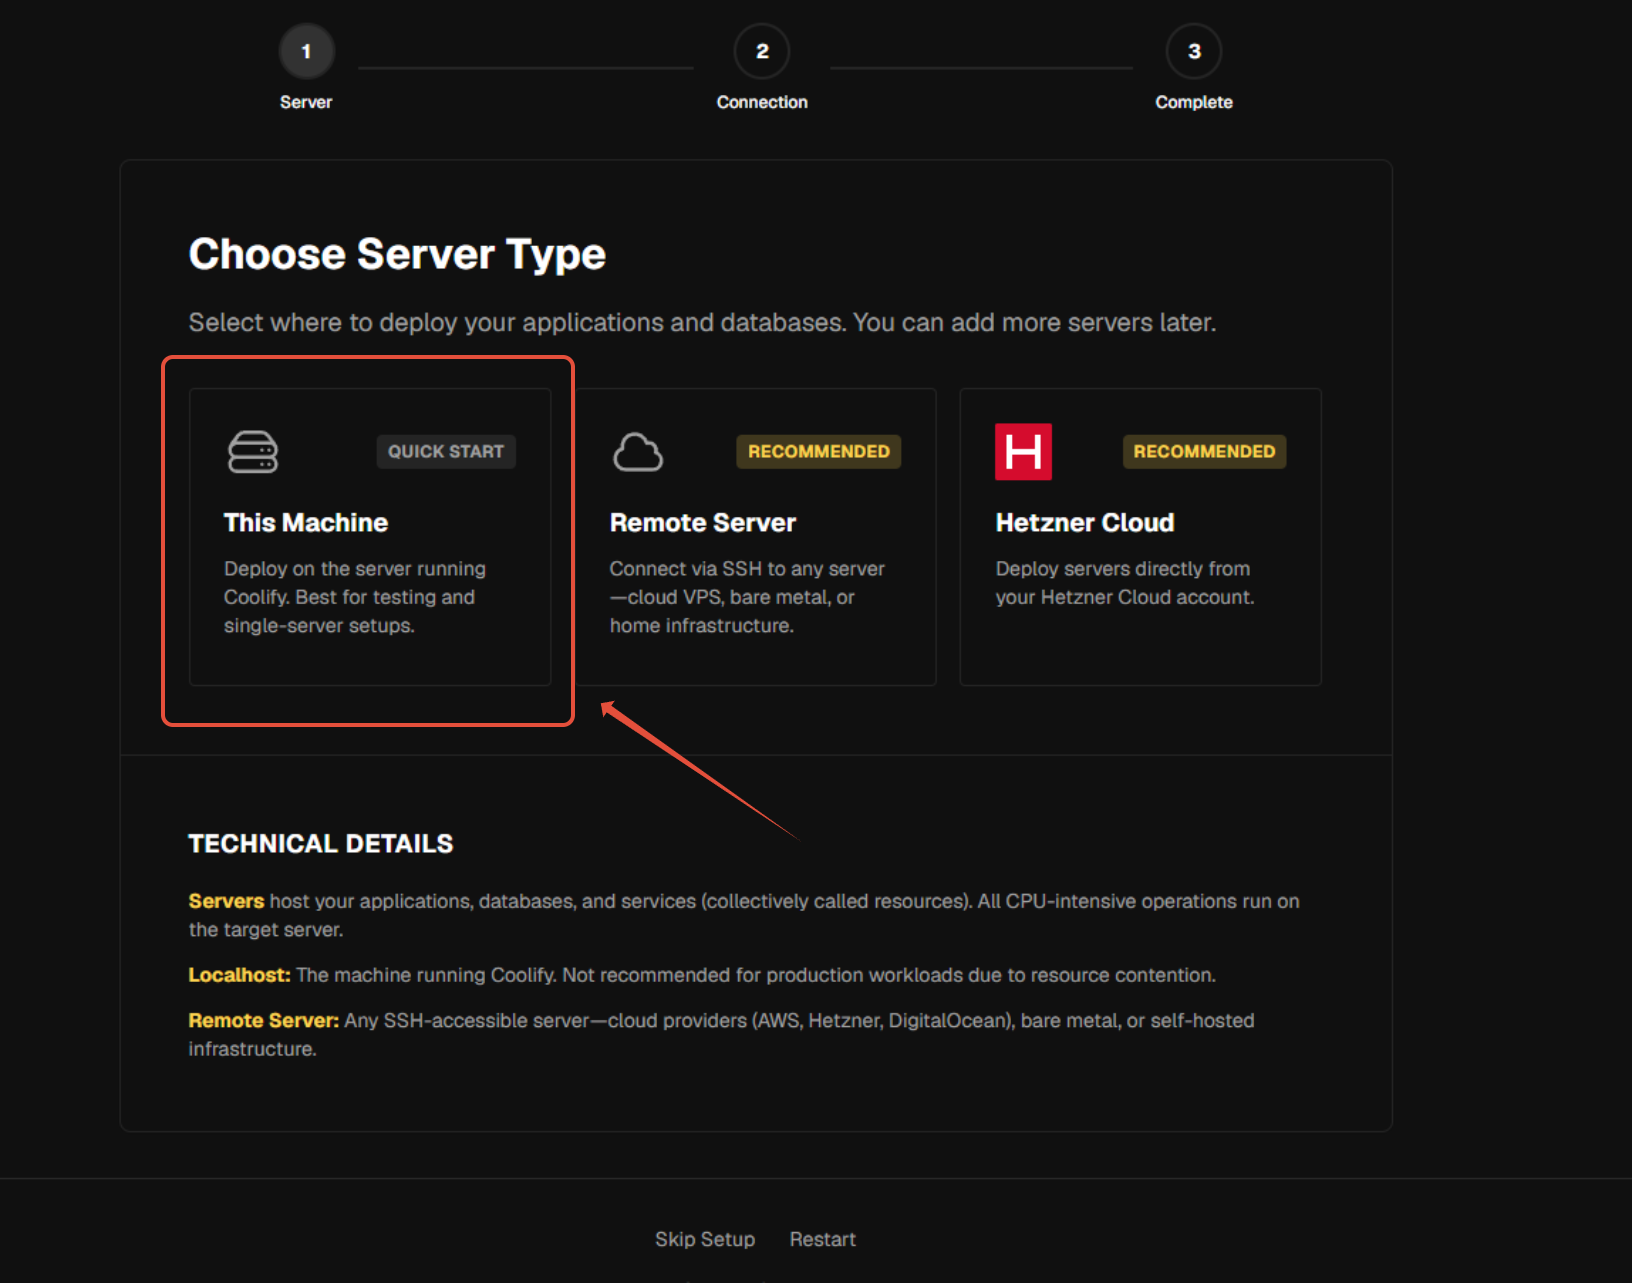The image size is (1632, 1283).
Task: Click the RECOMMENDED badge on Remote Server
Action: click(x=819, y=451)
